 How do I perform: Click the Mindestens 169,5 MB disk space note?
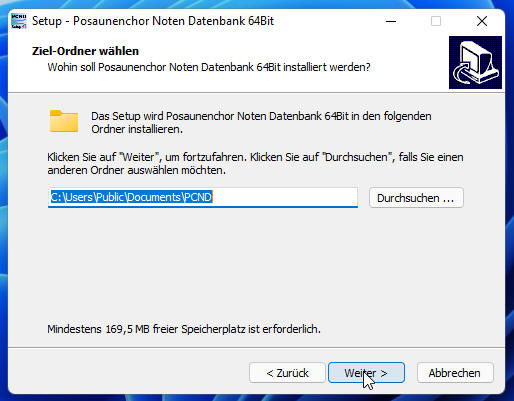pyautogui.click(x=184, y=329)
